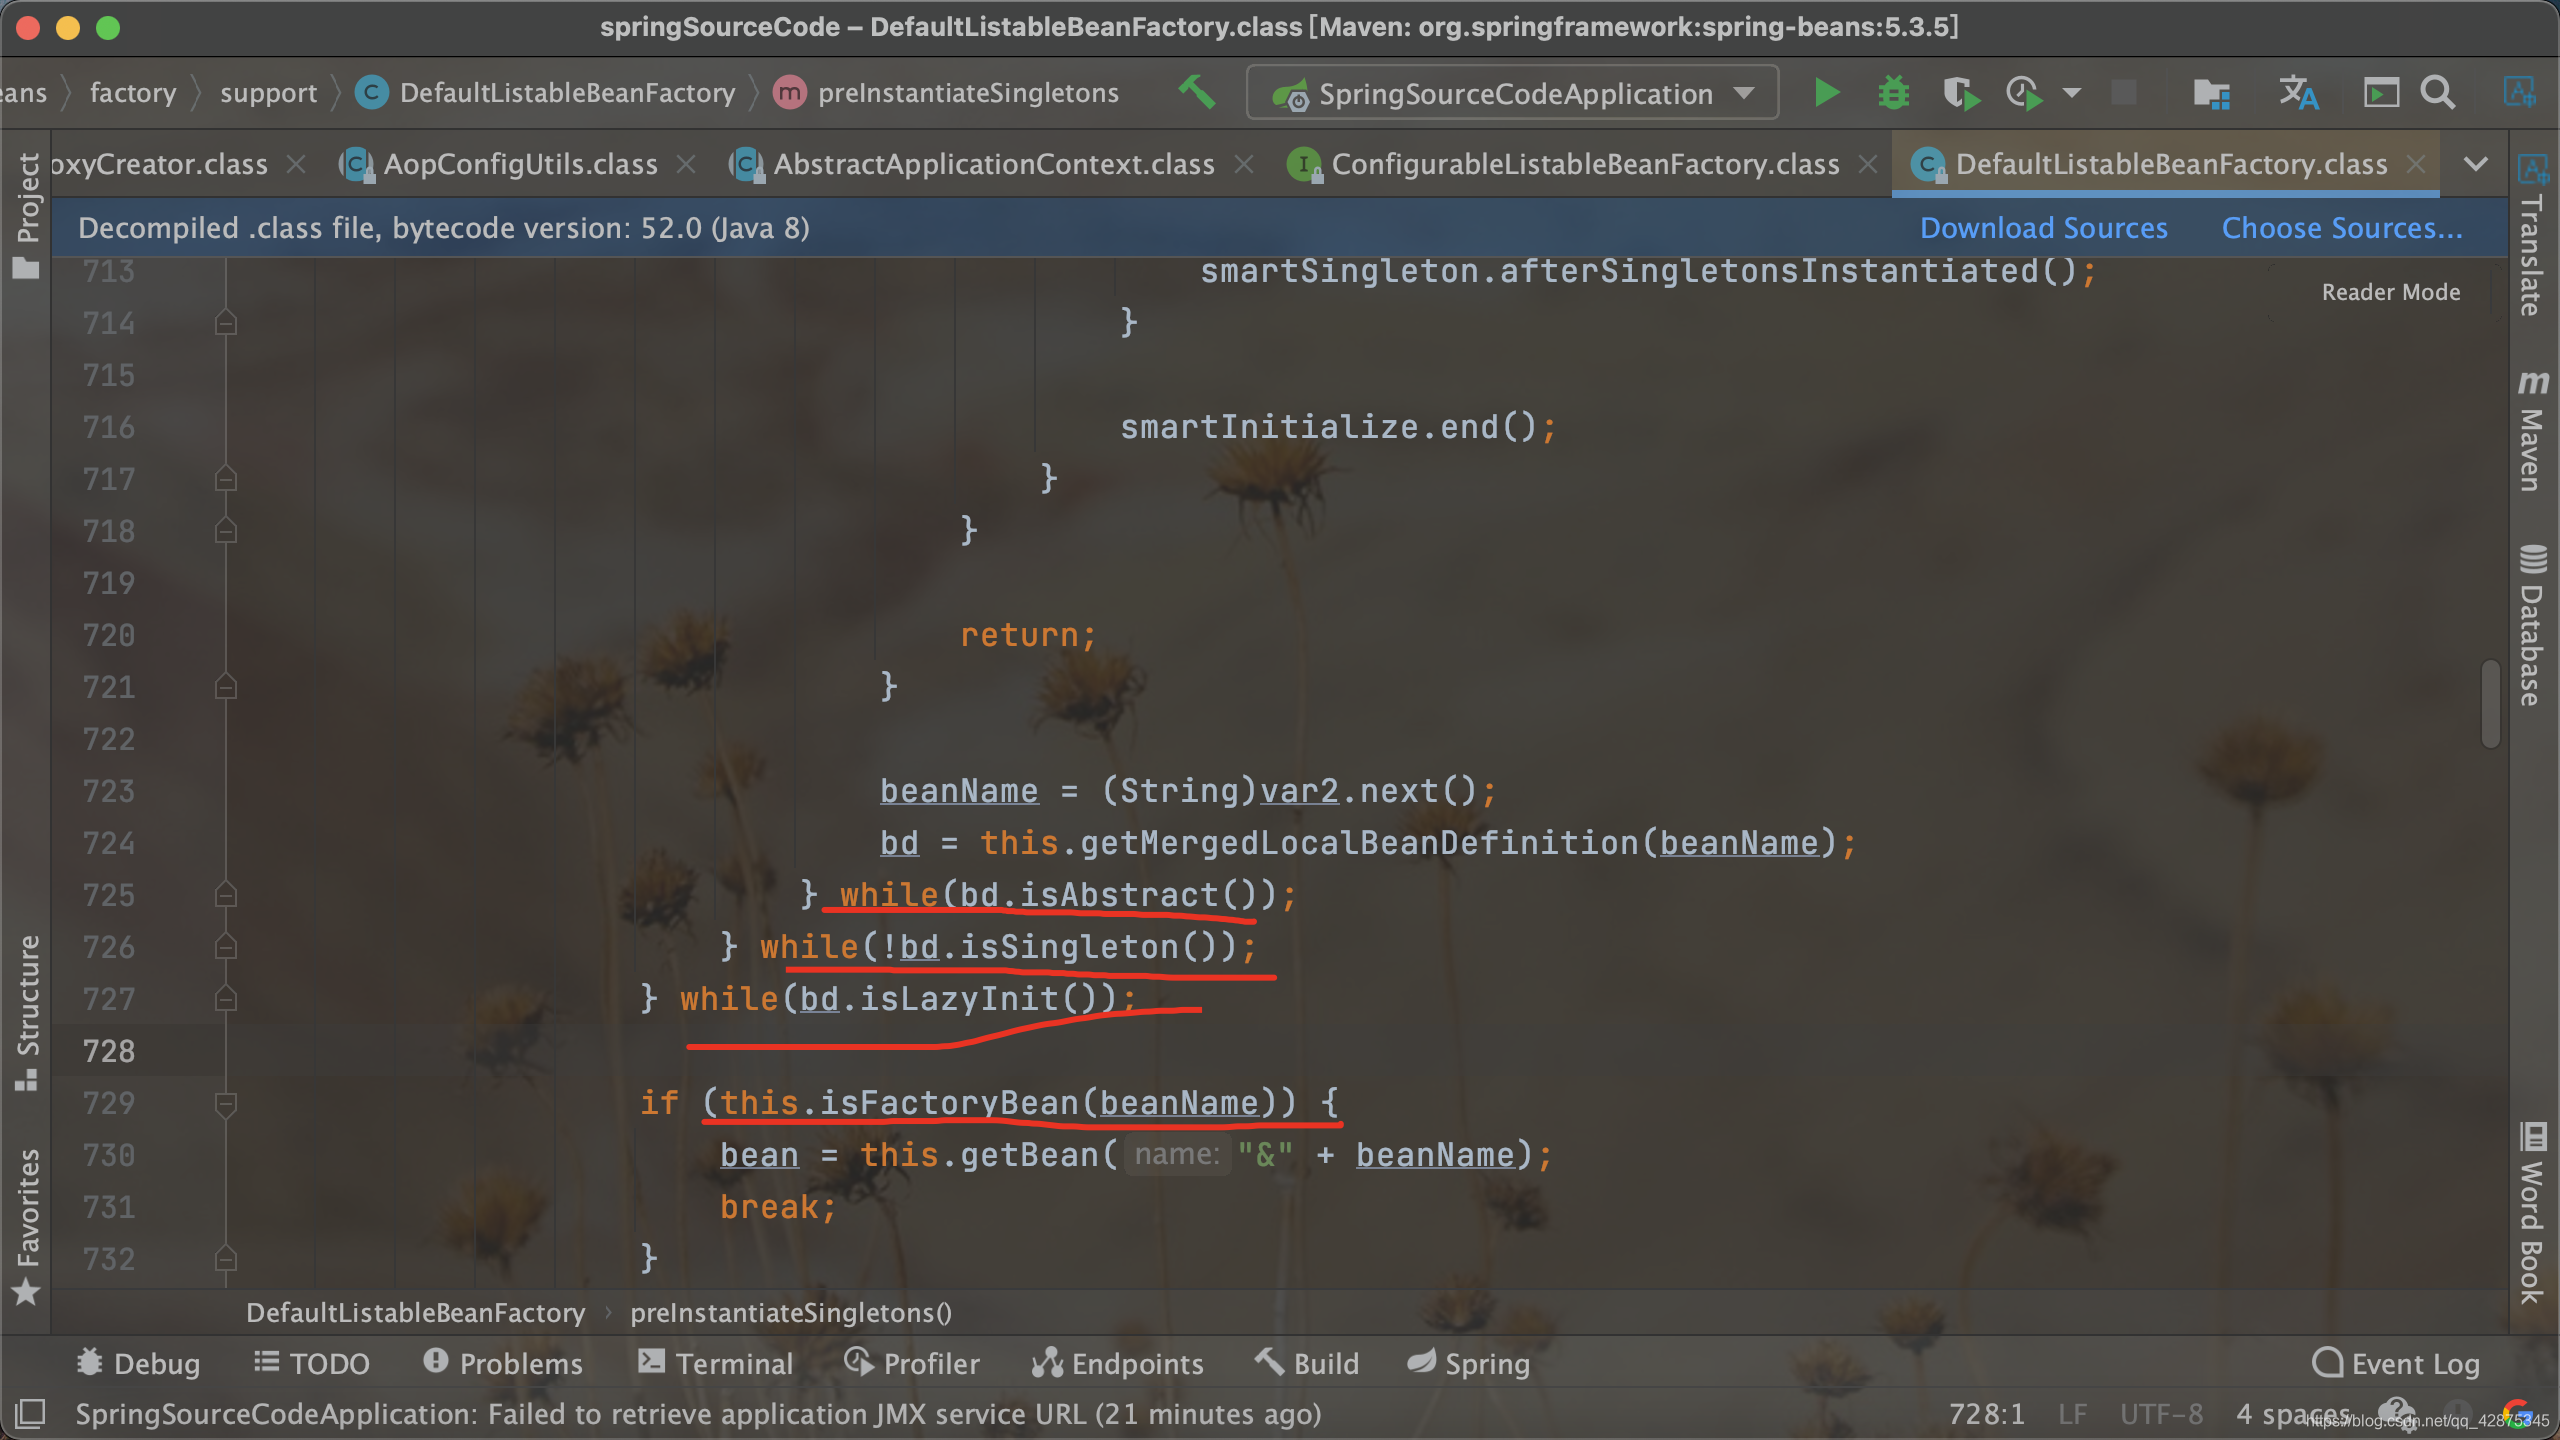This screenshot has height=1440, width=2560.
Task: Click the Download Sources link
Action: [x=2043, y=228]
